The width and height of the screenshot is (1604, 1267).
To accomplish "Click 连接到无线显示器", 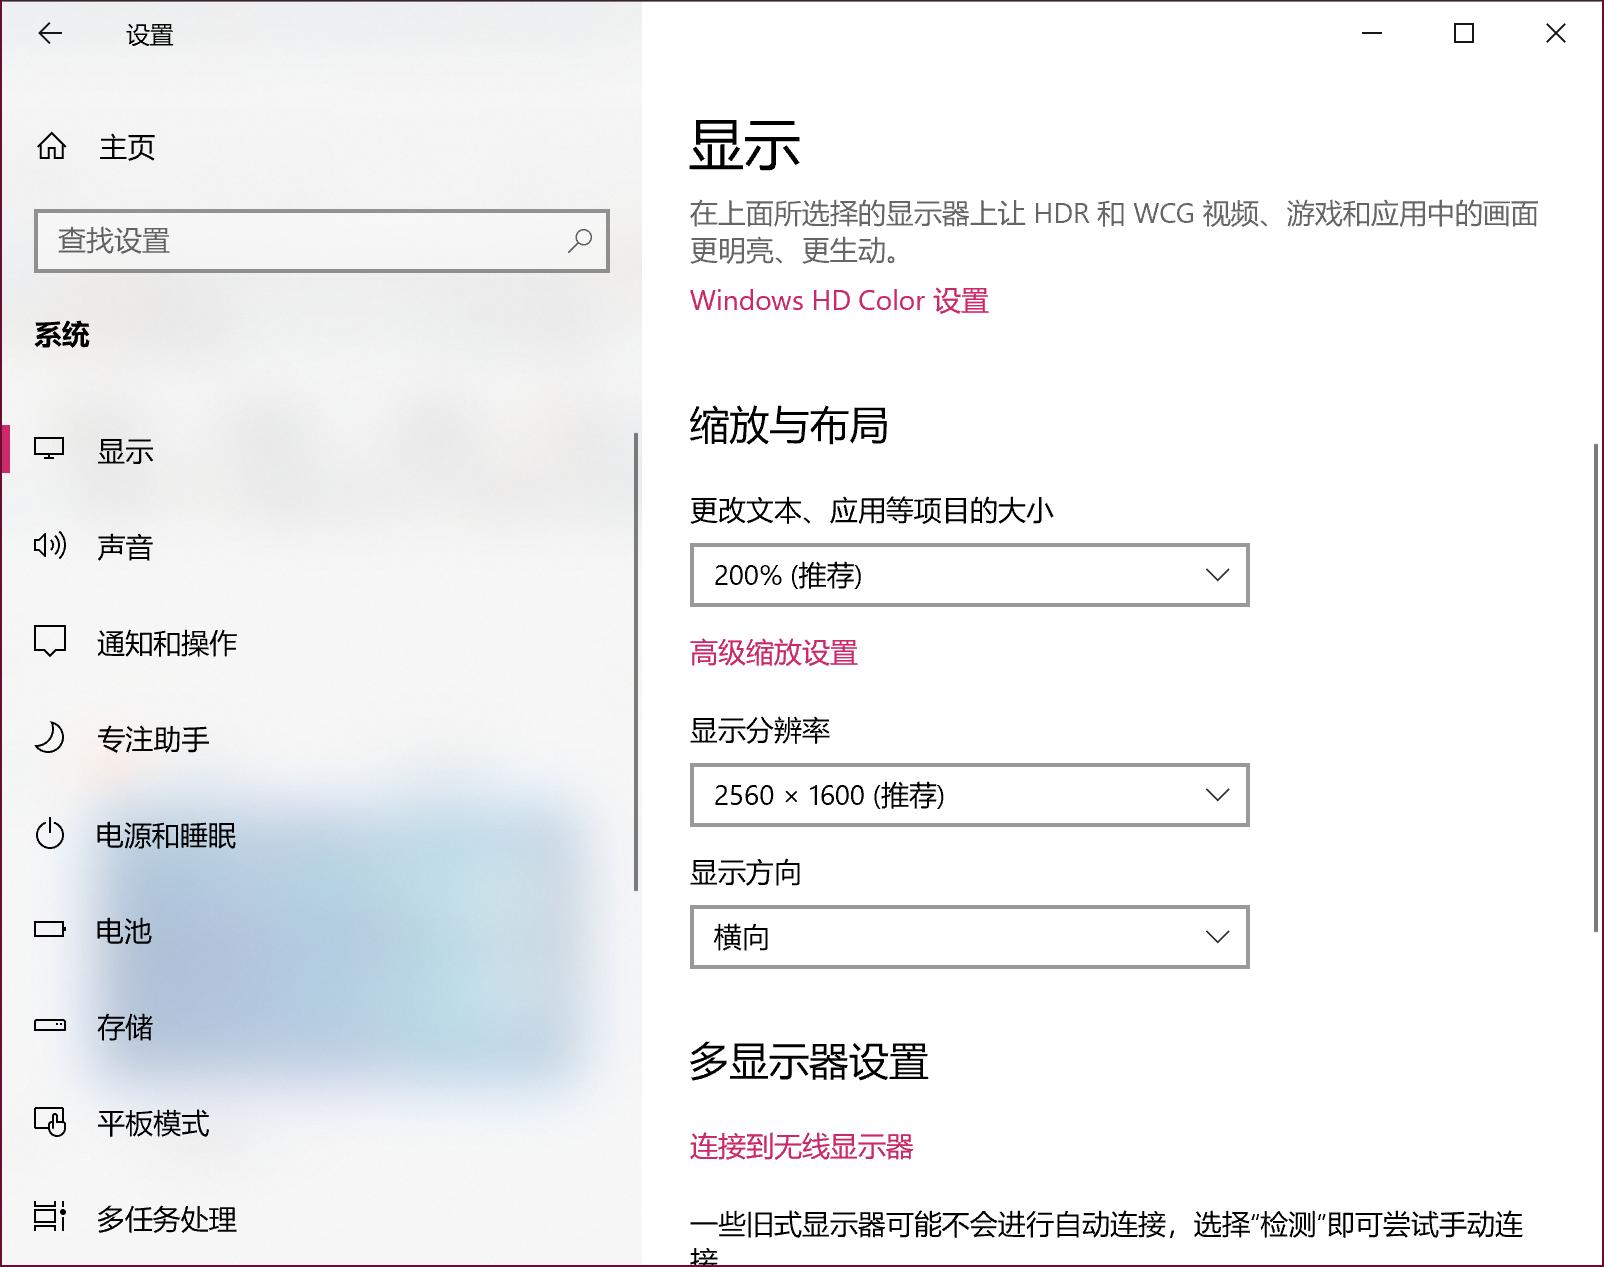I will [x=802, y=1147].
